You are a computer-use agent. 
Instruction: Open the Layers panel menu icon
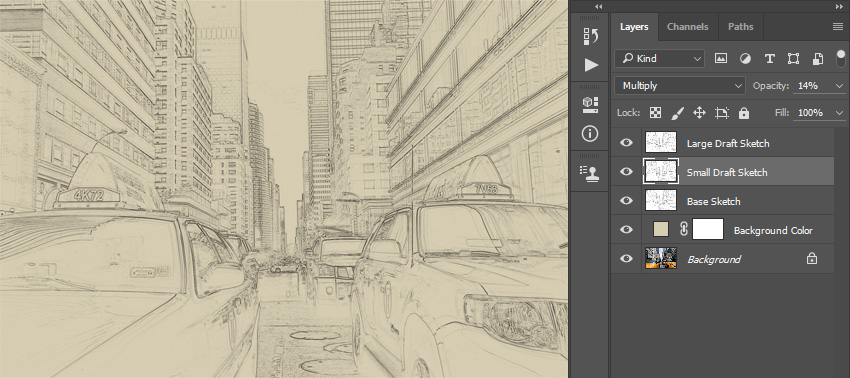[x=838, y=27]
